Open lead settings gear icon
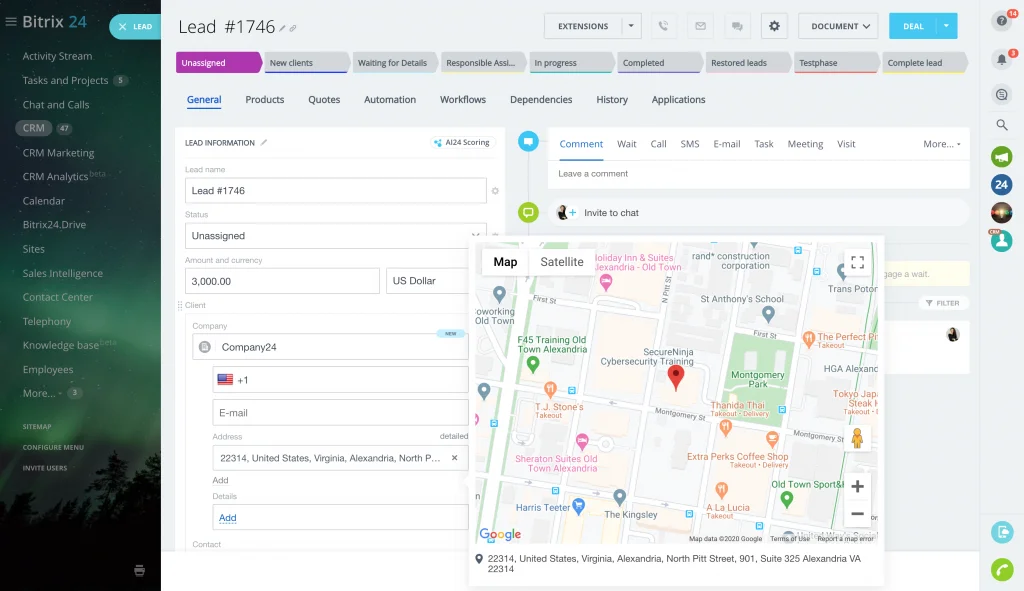The width and height of the screenshot is (1024, 591). (x=774, y=26)
